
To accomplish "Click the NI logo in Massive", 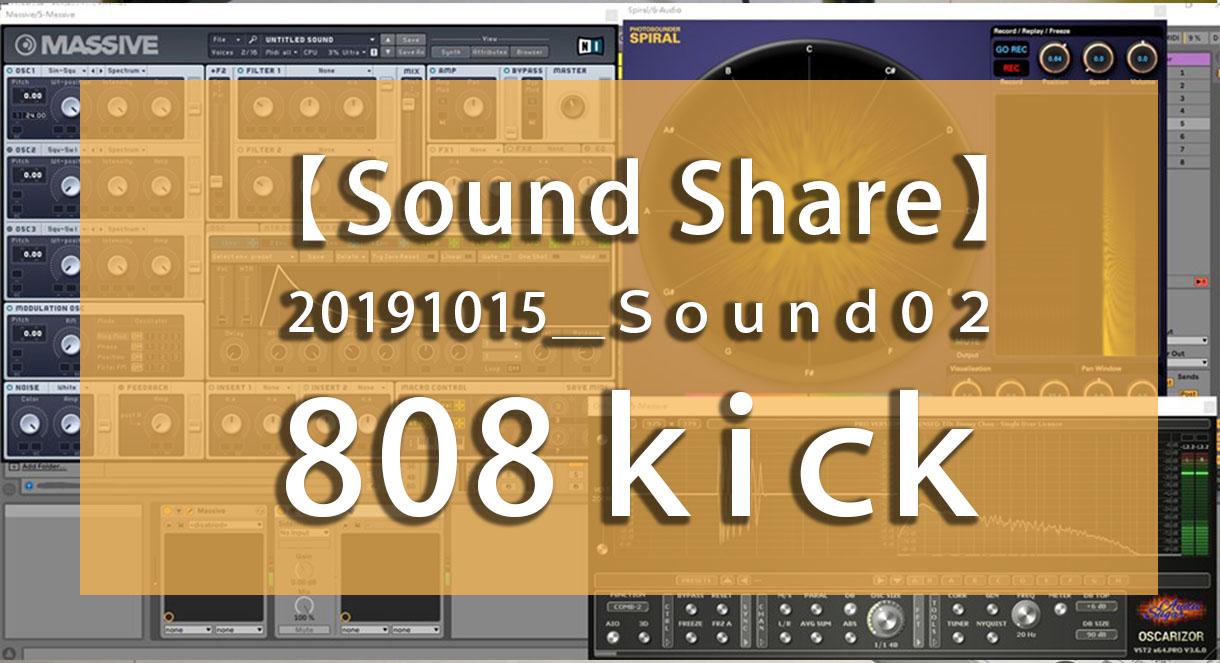I will [x=590, y=46].
